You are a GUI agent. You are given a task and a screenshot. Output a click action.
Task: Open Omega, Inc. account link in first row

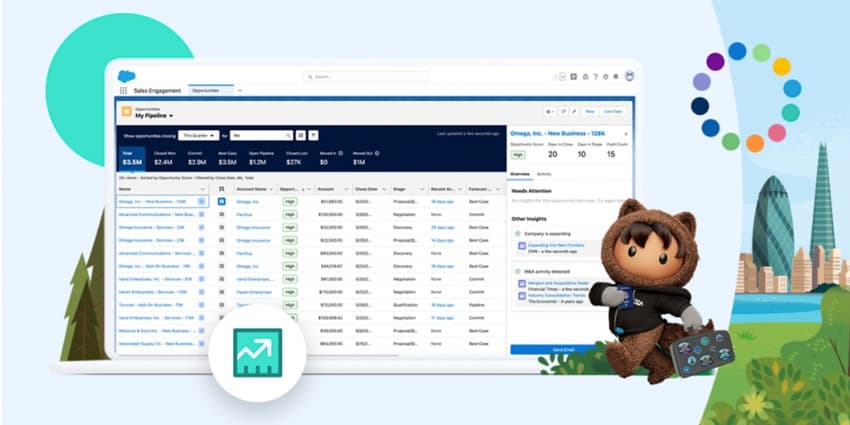tap(248, 201)
